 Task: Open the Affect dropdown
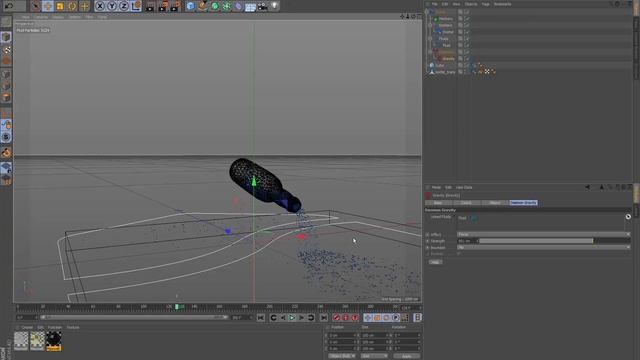(x=543, y=234)
